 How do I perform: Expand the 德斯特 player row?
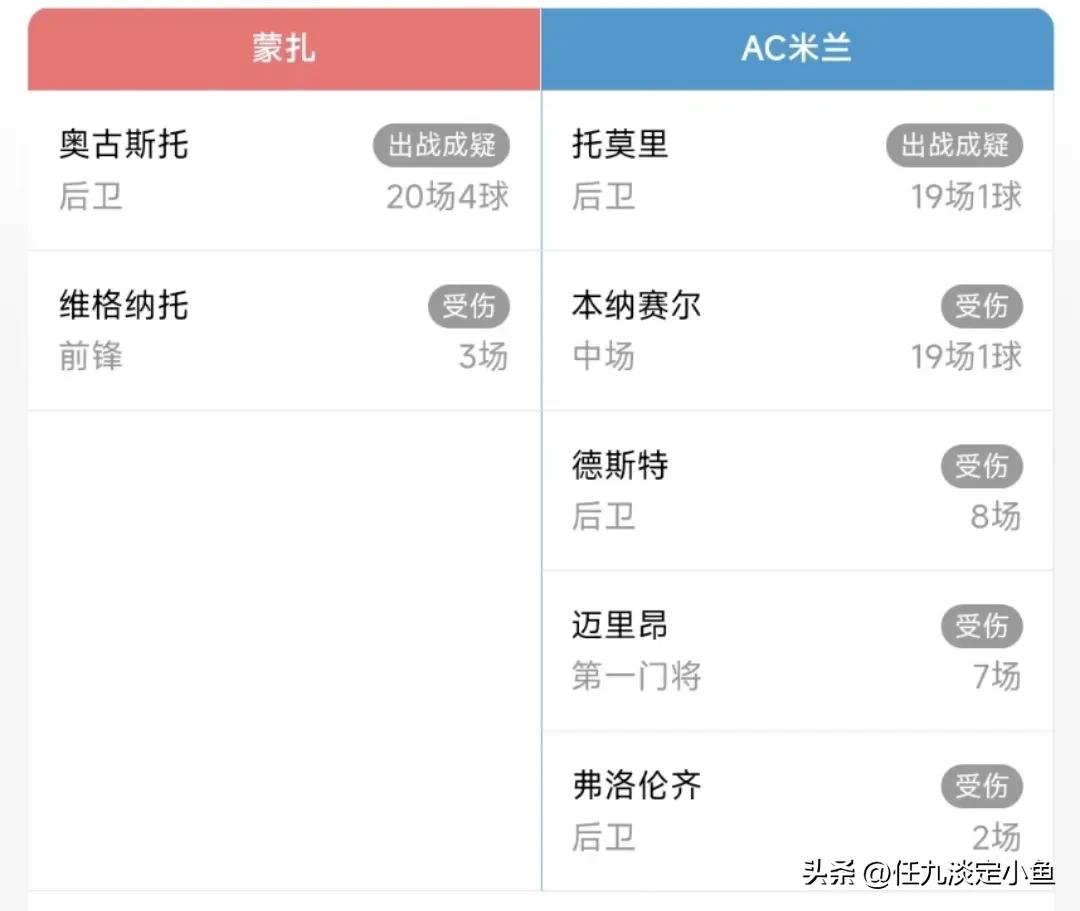tap(797, 490)
